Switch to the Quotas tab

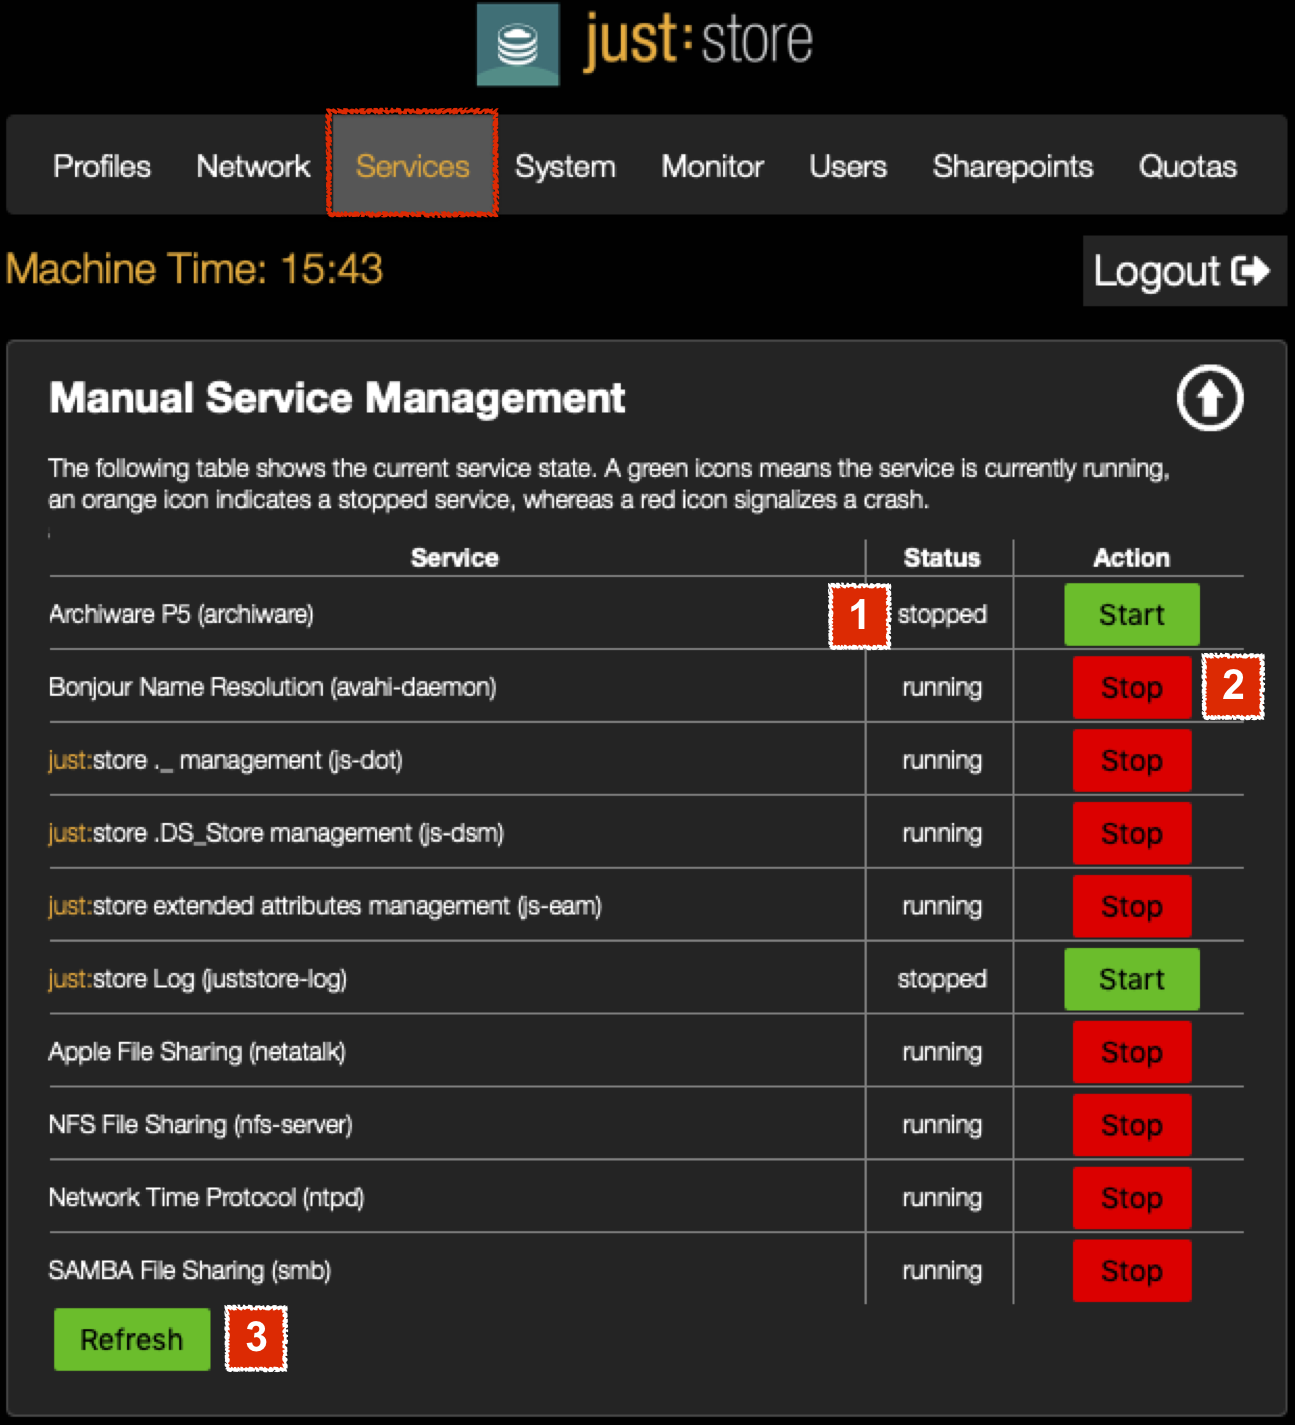pos(1188,166)
